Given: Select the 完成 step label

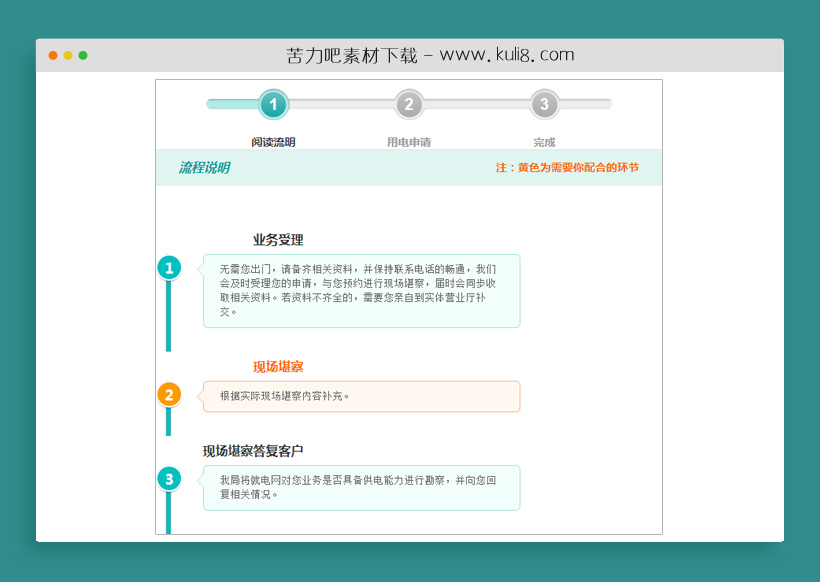Looking at the screenshot, I should click(x=545, y=141).
